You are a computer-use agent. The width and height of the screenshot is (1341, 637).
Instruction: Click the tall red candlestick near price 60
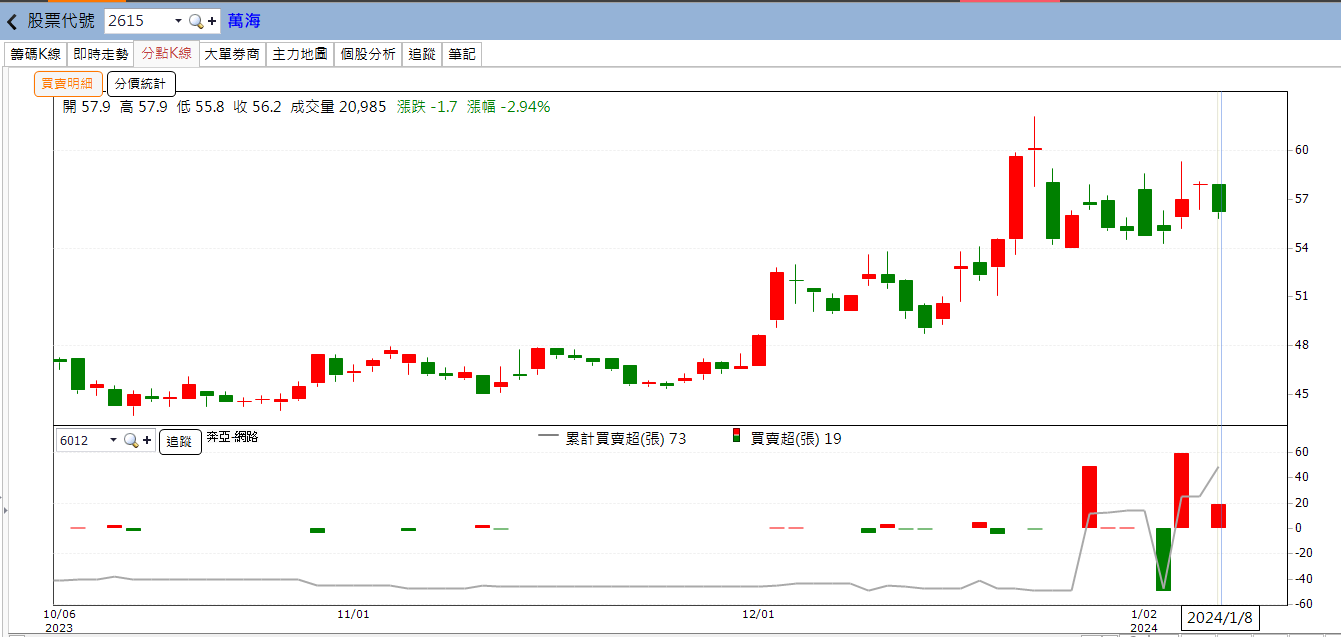1016,197
